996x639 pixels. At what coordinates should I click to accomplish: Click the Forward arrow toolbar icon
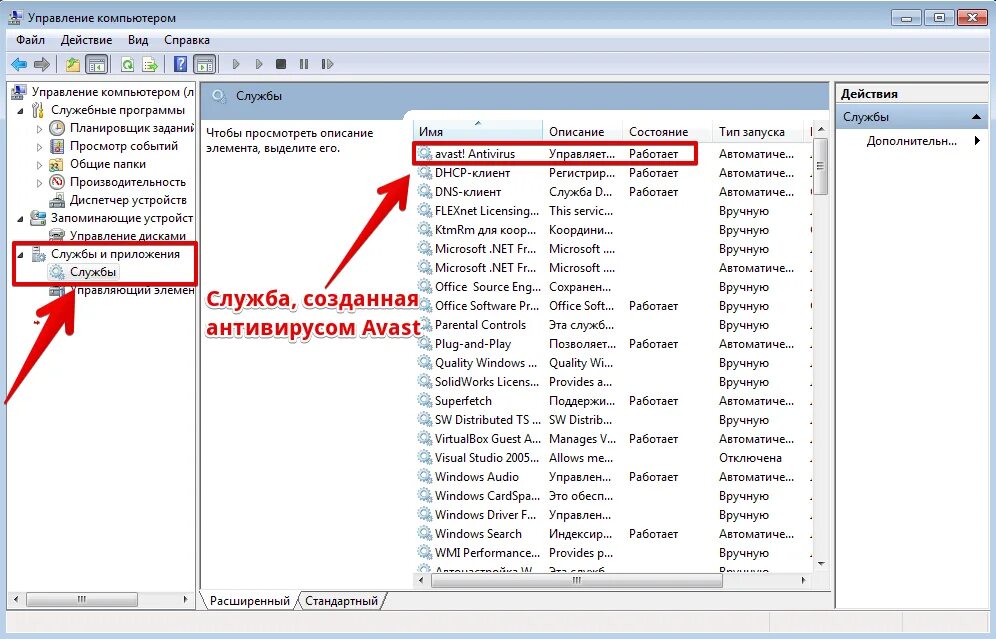coord(42,64)
